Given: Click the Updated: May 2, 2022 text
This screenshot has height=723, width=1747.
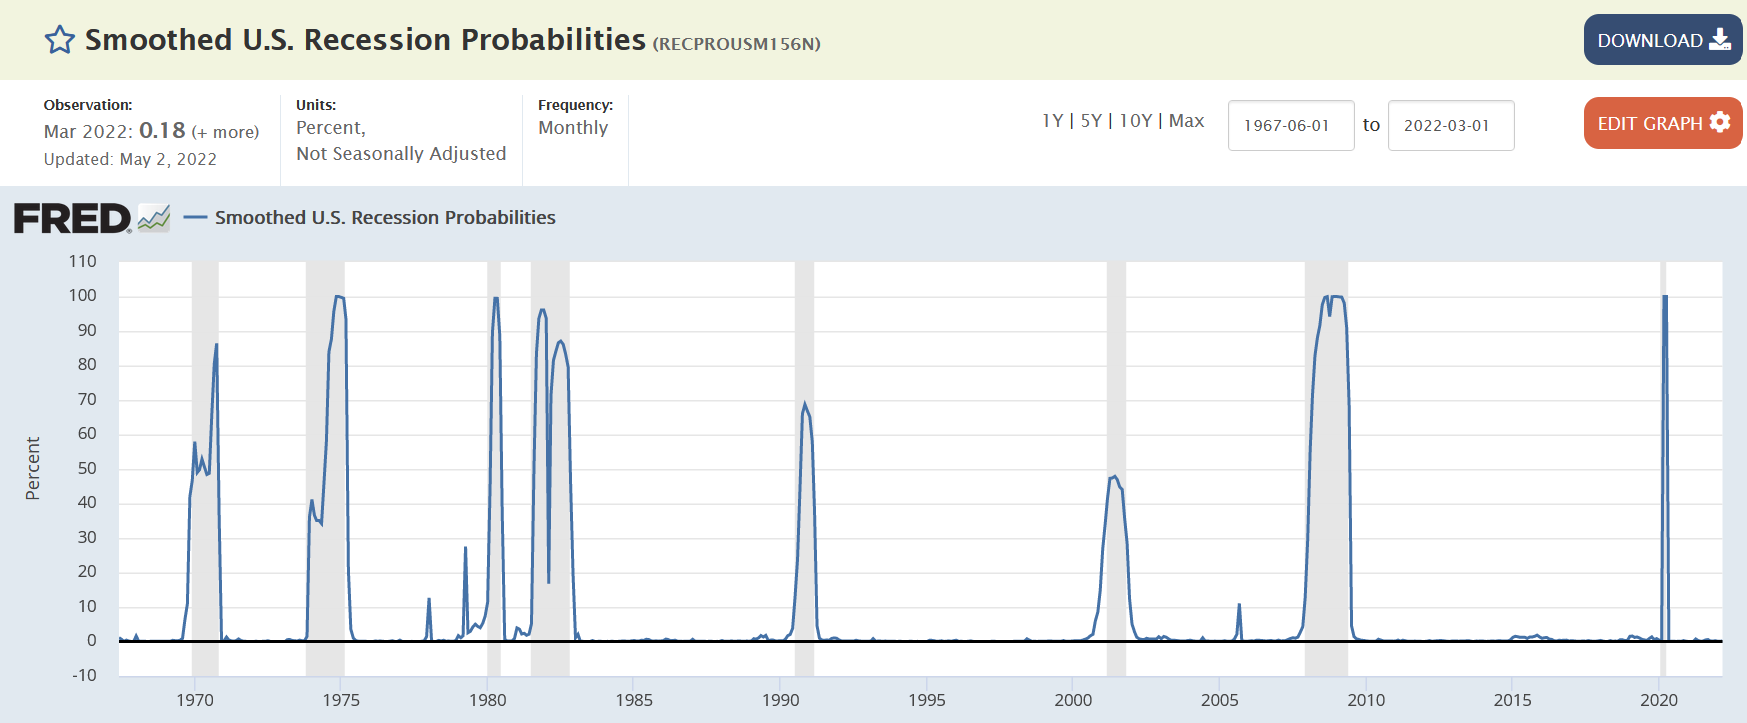Looking at the screenshot, I should pos(130,159).
